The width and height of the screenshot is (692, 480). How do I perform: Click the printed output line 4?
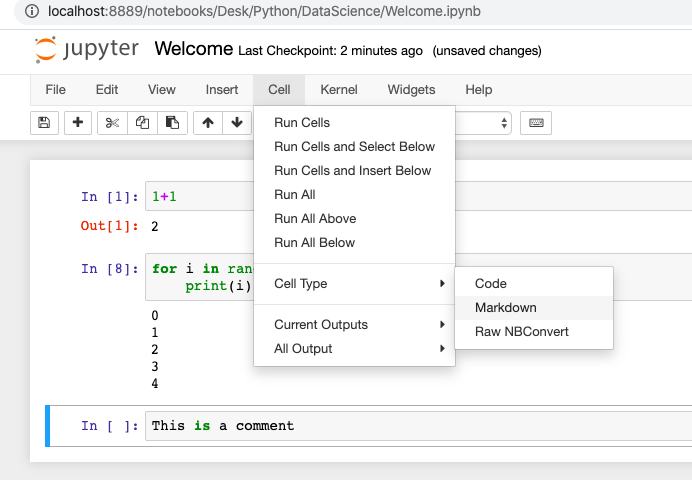[154, 383]
